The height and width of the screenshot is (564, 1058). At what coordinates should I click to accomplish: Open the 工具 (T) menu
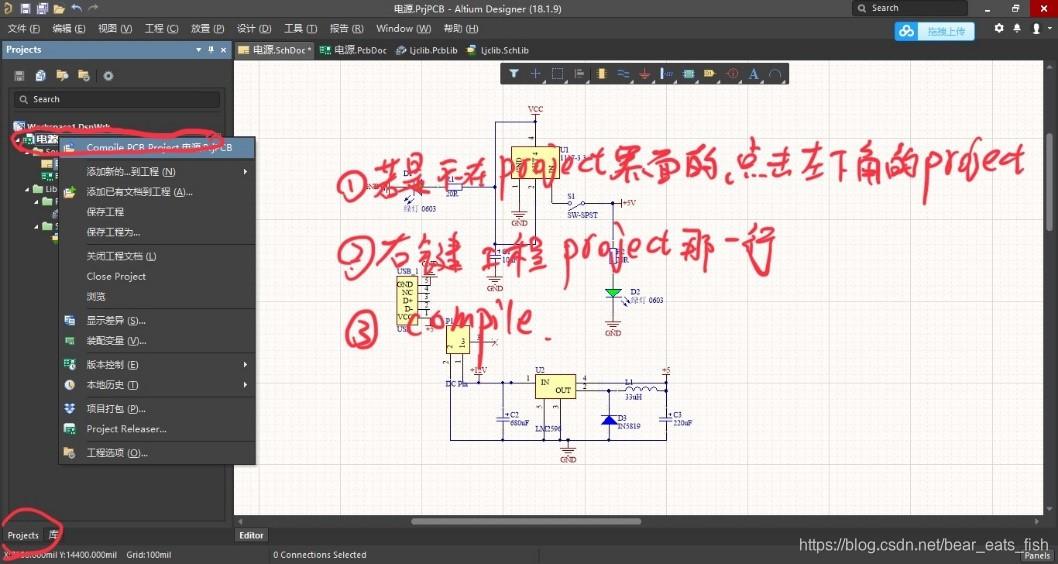pyautogui.click(x=300, y=28)
